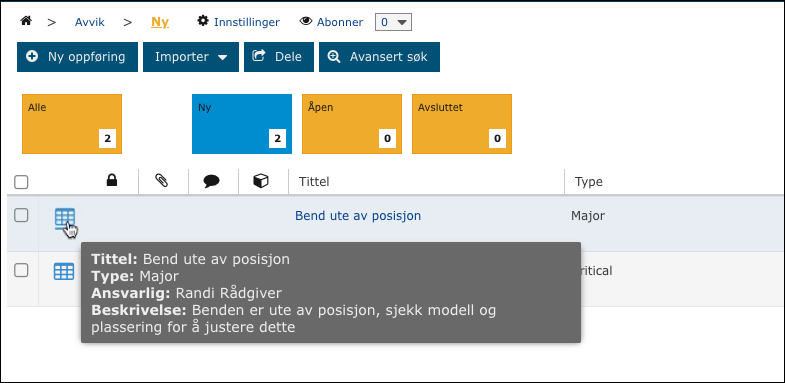The width and height of the screenshot is (785, 383).
Task: Click the cube column header icon
Action: pos(261,181)
